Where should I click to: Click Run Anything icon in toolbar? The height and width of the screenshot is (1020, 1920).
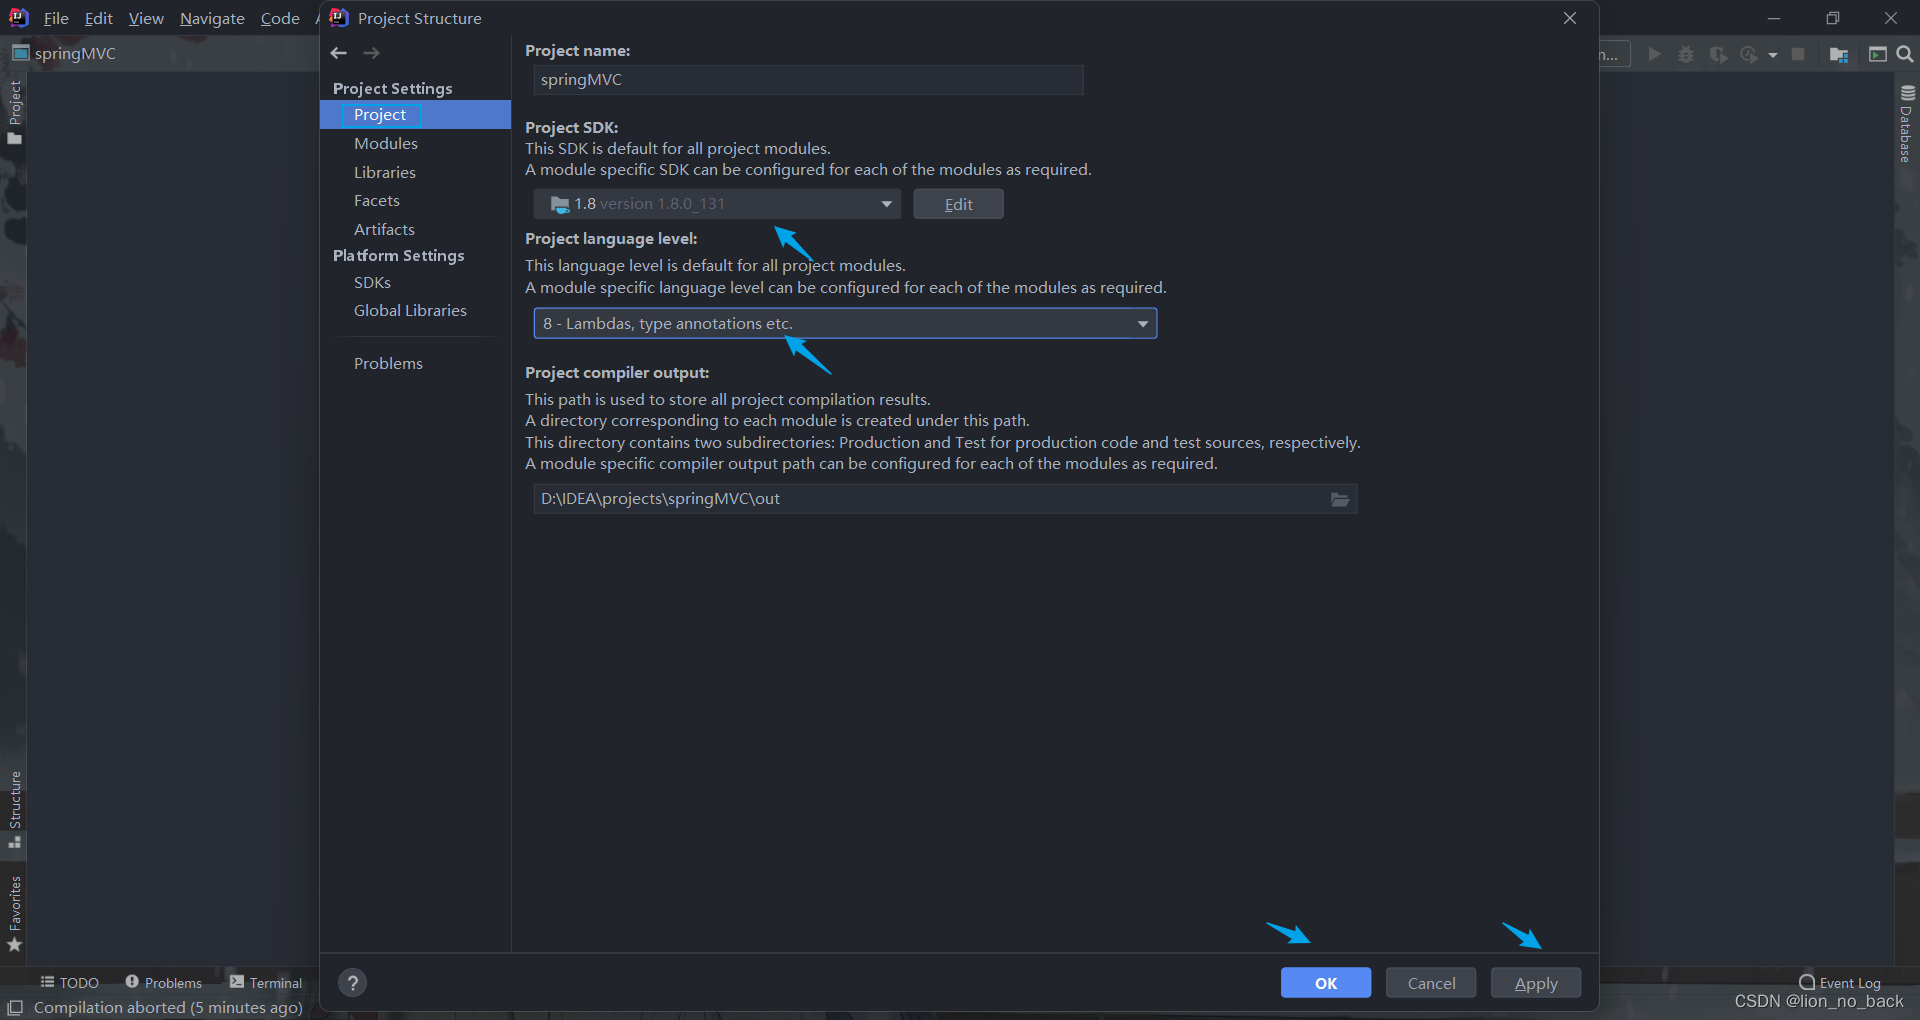click(x=1877, y=54)
